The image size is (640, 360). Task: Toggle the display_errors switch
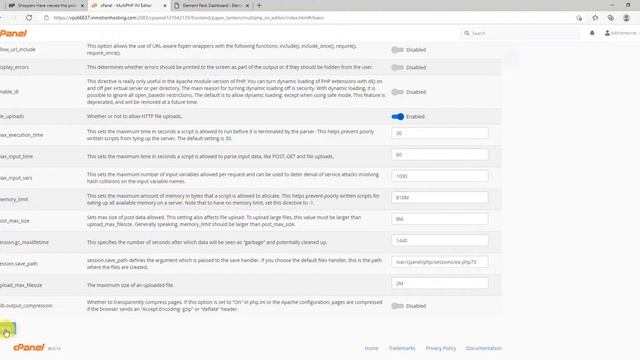click(x=398, y=67)
